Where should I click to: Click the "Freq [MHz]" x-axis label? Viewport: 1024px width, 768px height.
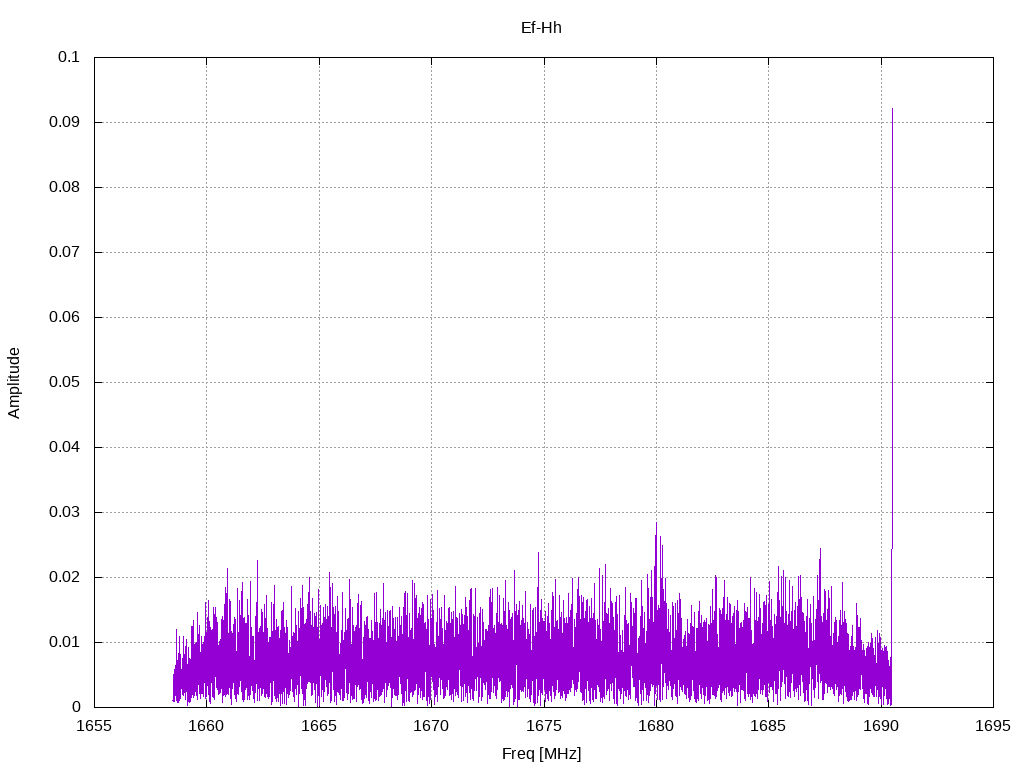[541, 754]
